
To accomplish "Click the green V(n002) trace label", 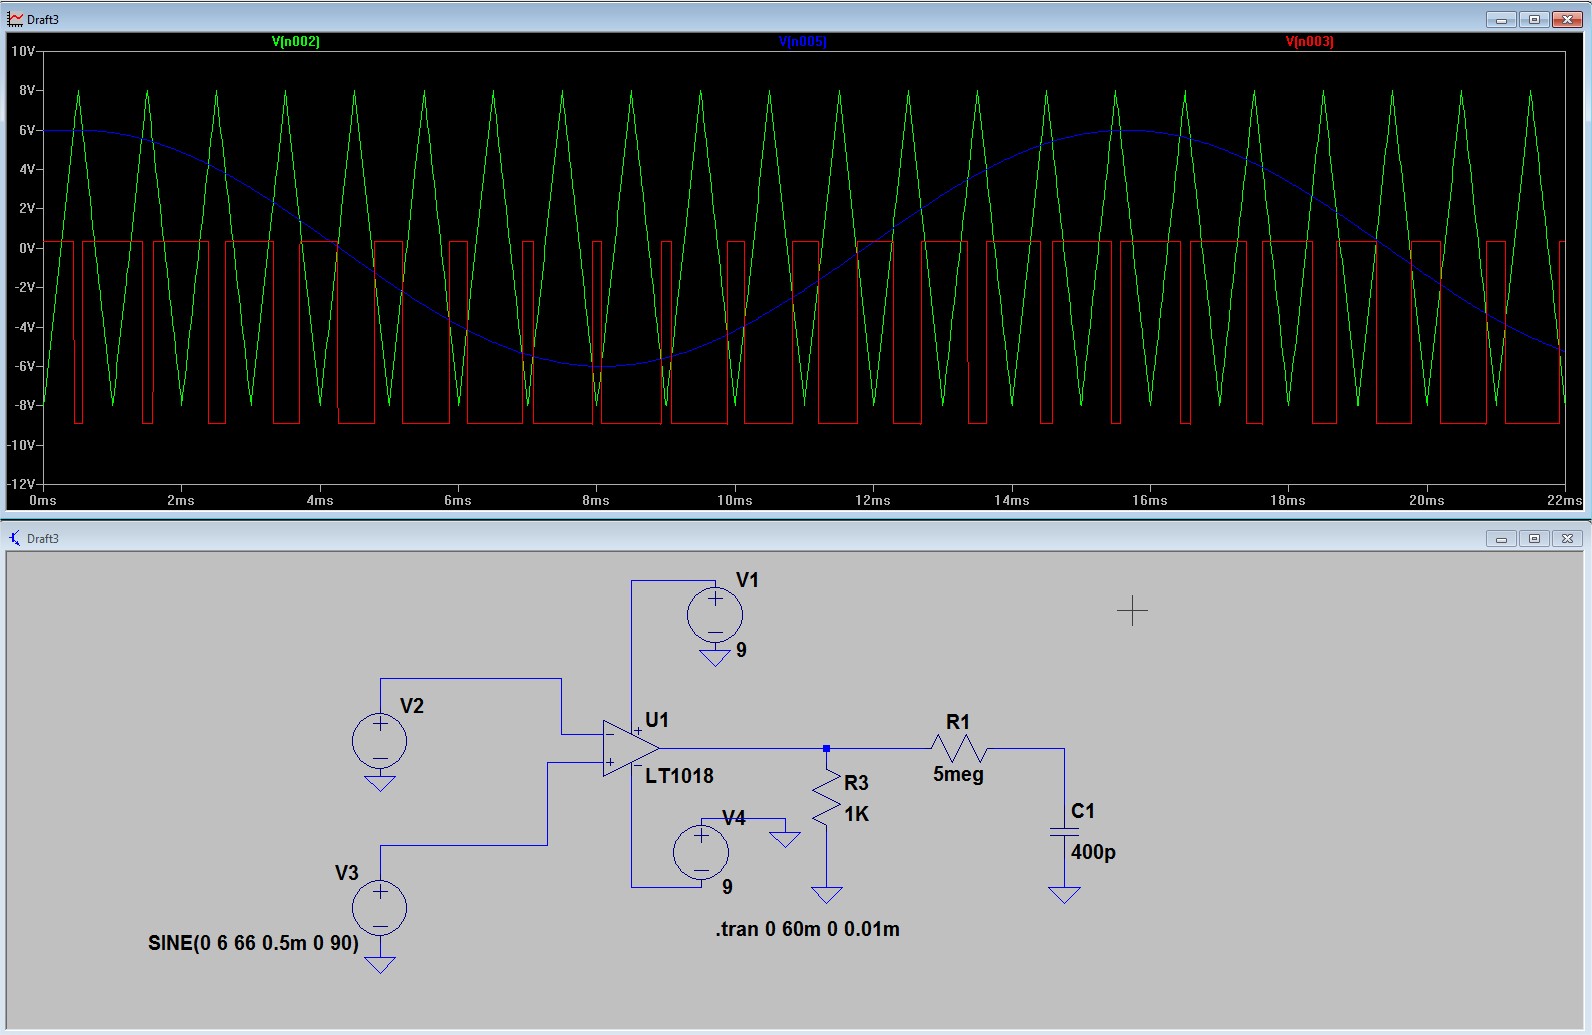I will pos(296,41).
